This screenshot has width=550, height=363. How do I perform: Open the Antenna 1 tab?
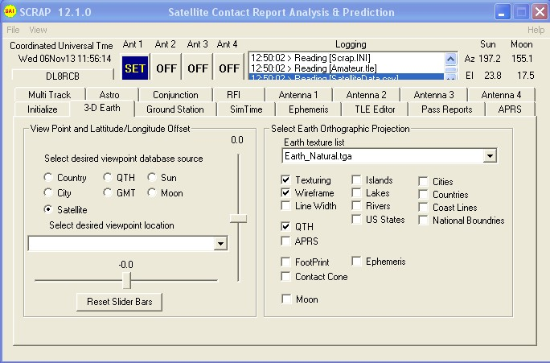pyautogui.click(x=298, y=95)
